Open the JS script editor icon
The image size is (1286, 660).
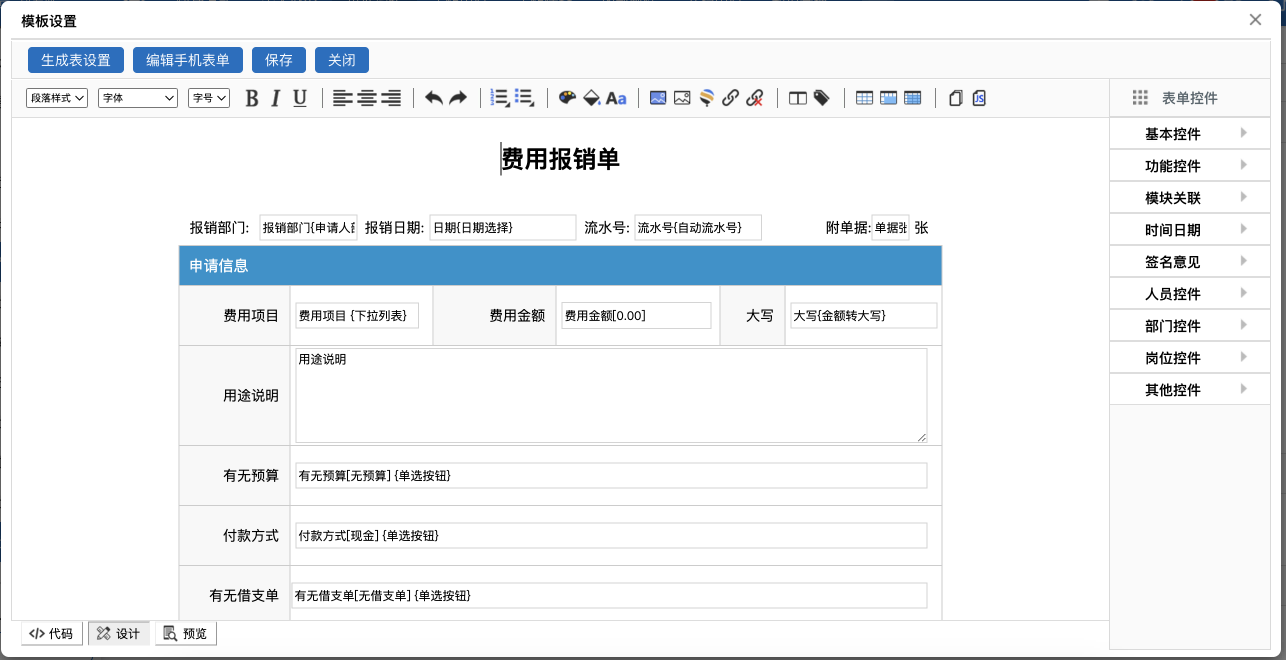tap(978, 98)
